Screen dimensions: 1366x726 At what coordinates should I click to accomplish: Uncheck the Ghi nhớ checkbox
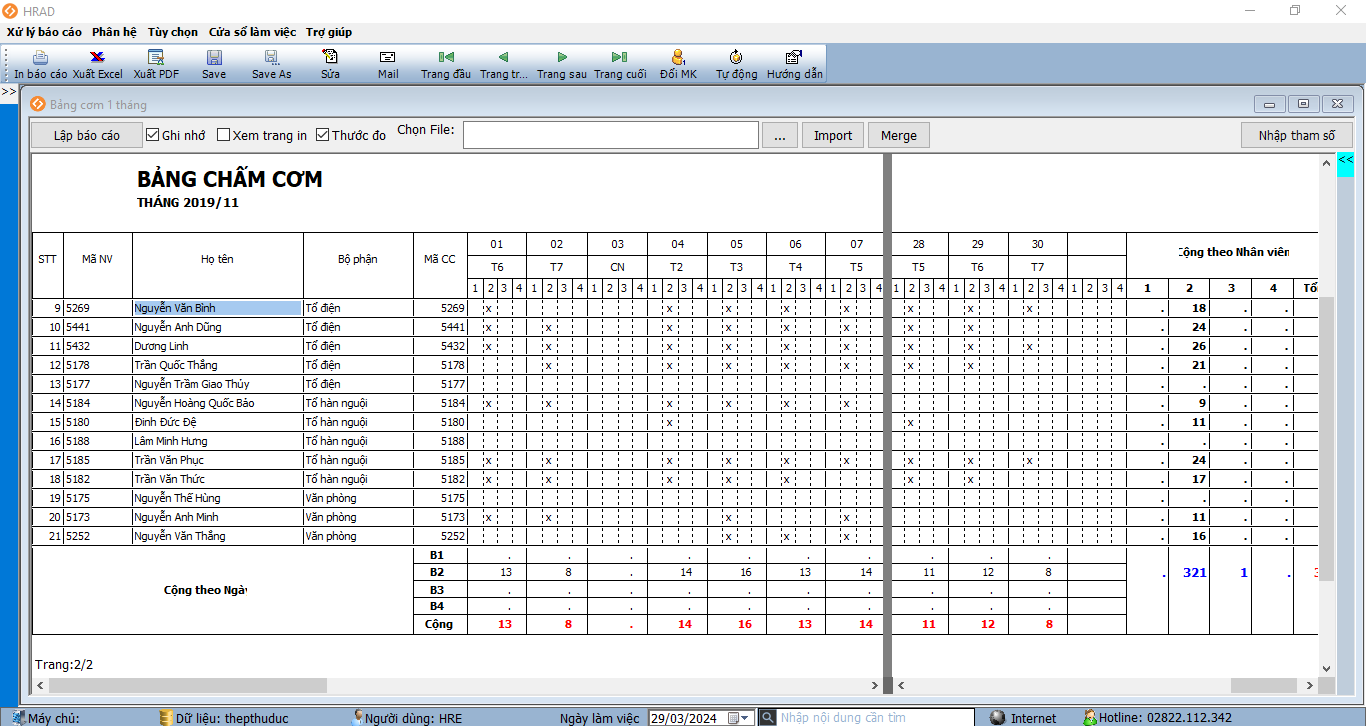[x=153, y=135]
